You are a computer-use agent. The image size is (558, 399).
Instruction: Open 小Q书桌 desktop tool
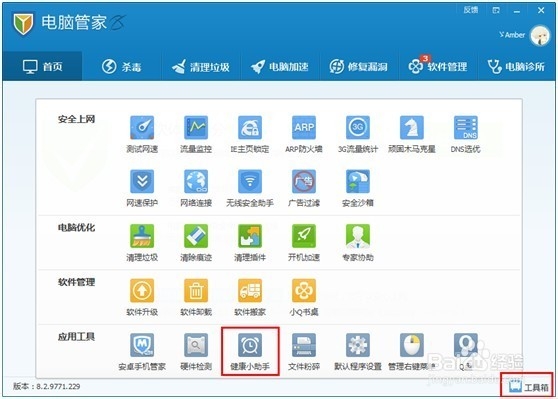click(304, 298)
